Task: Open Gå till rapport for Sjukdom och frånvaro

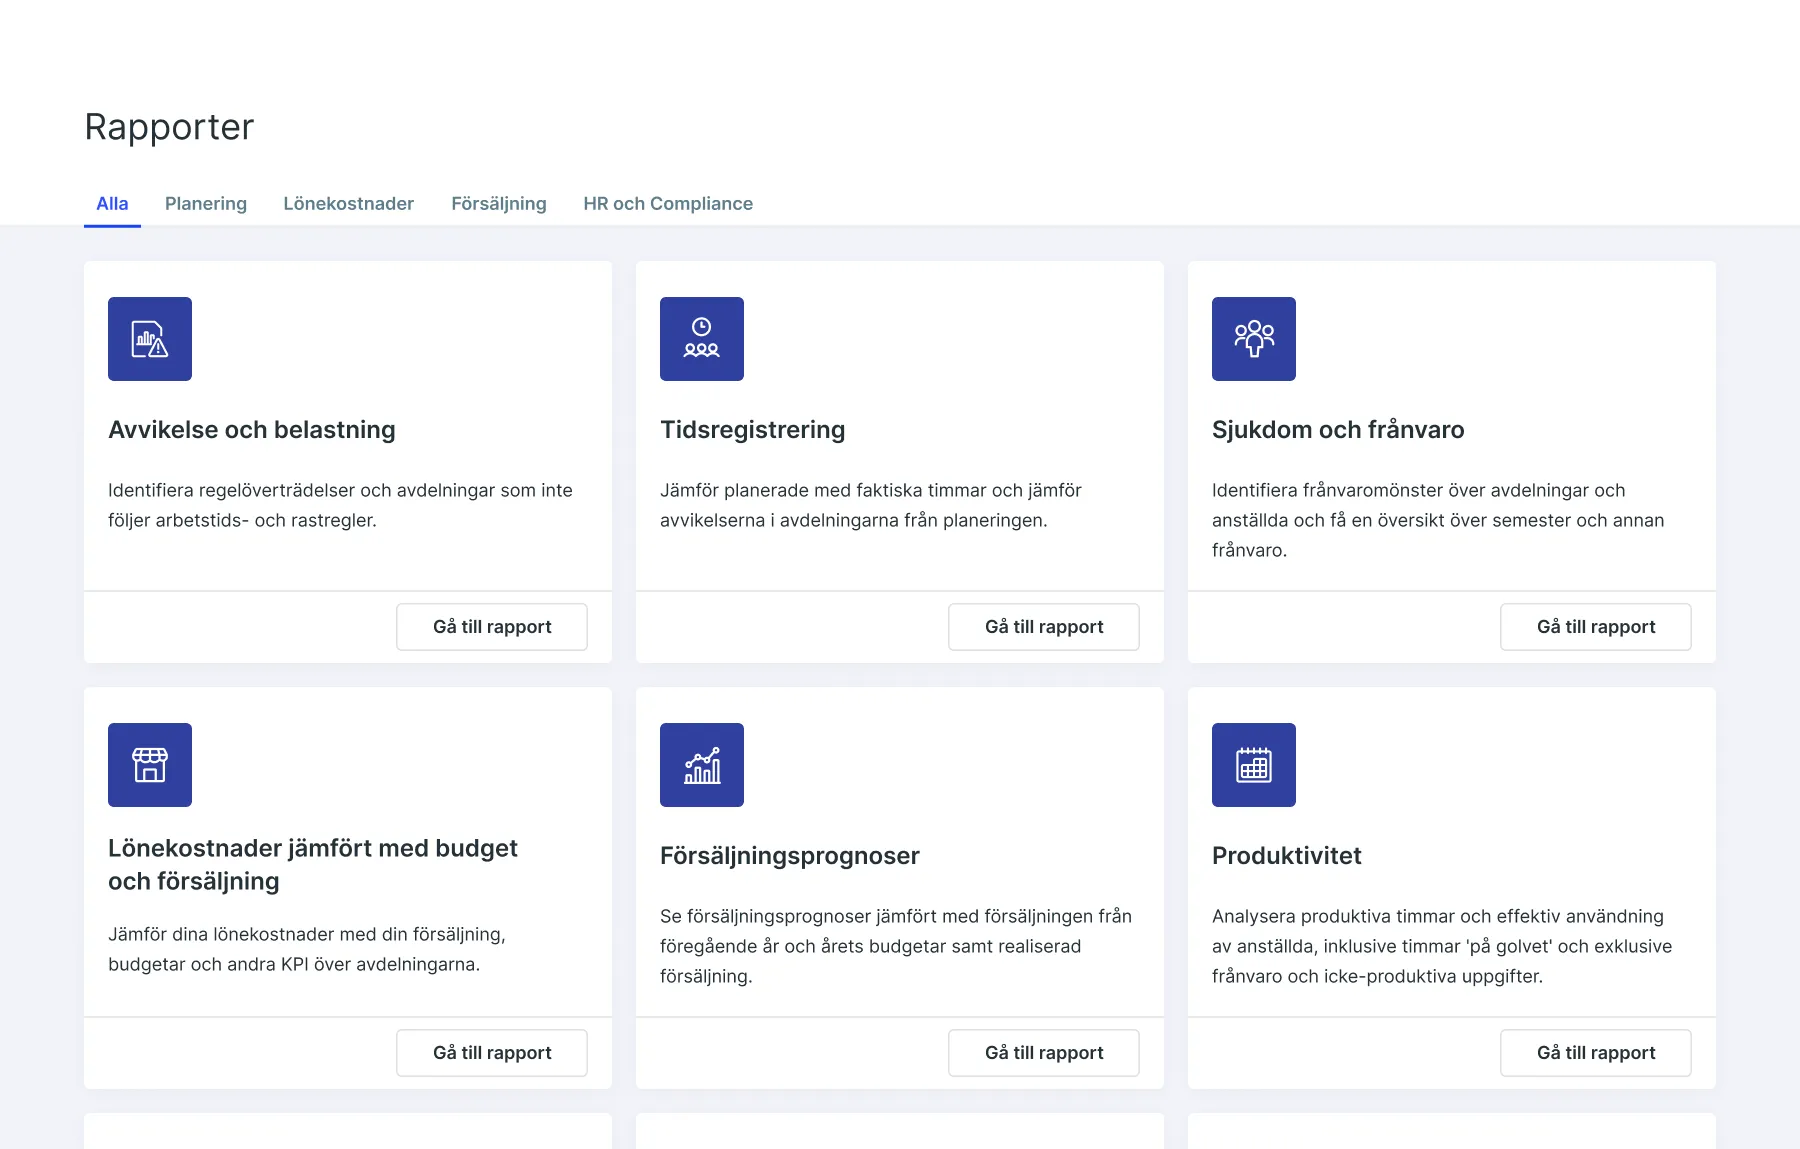Action: click(1596, 627)
